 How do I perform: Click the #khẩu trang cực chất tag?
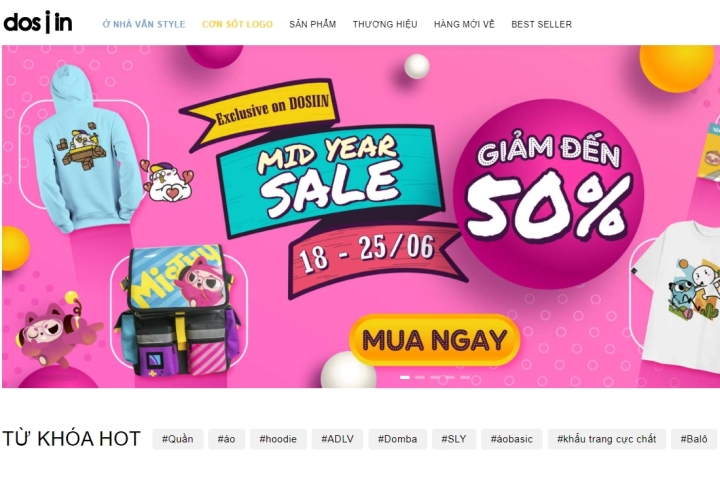[607, 439]
